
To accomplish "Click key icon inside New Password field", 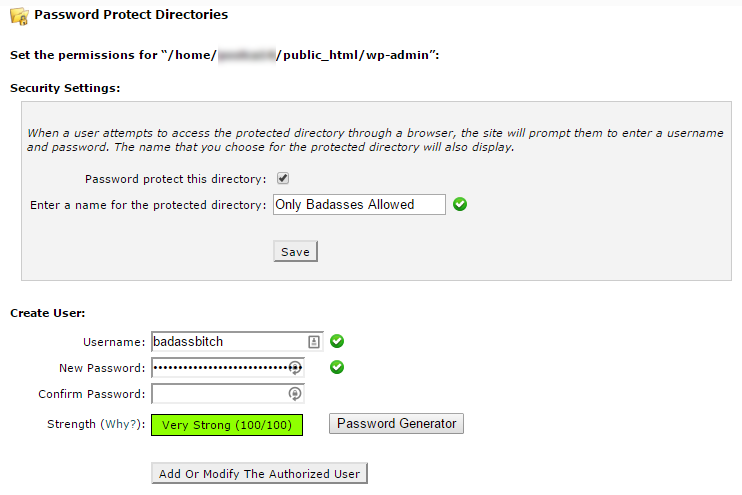I will 295,367.
